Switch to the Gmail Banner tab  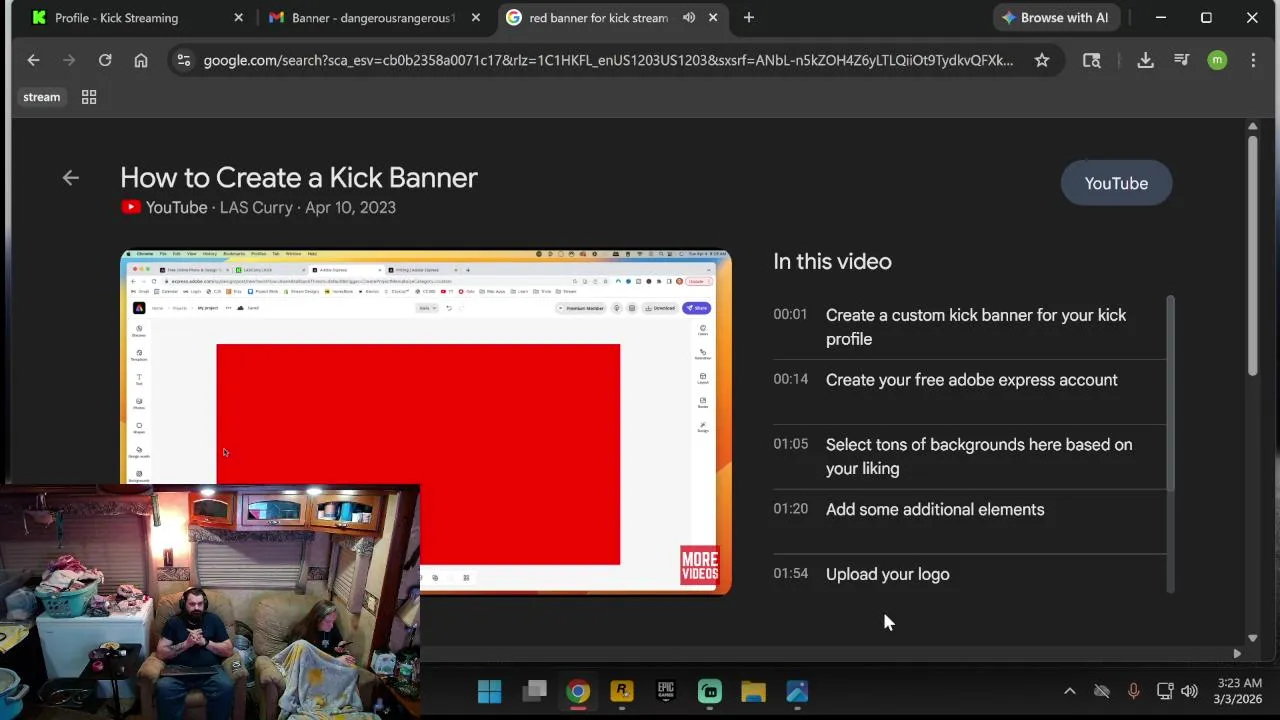click(x=374, y=18)
